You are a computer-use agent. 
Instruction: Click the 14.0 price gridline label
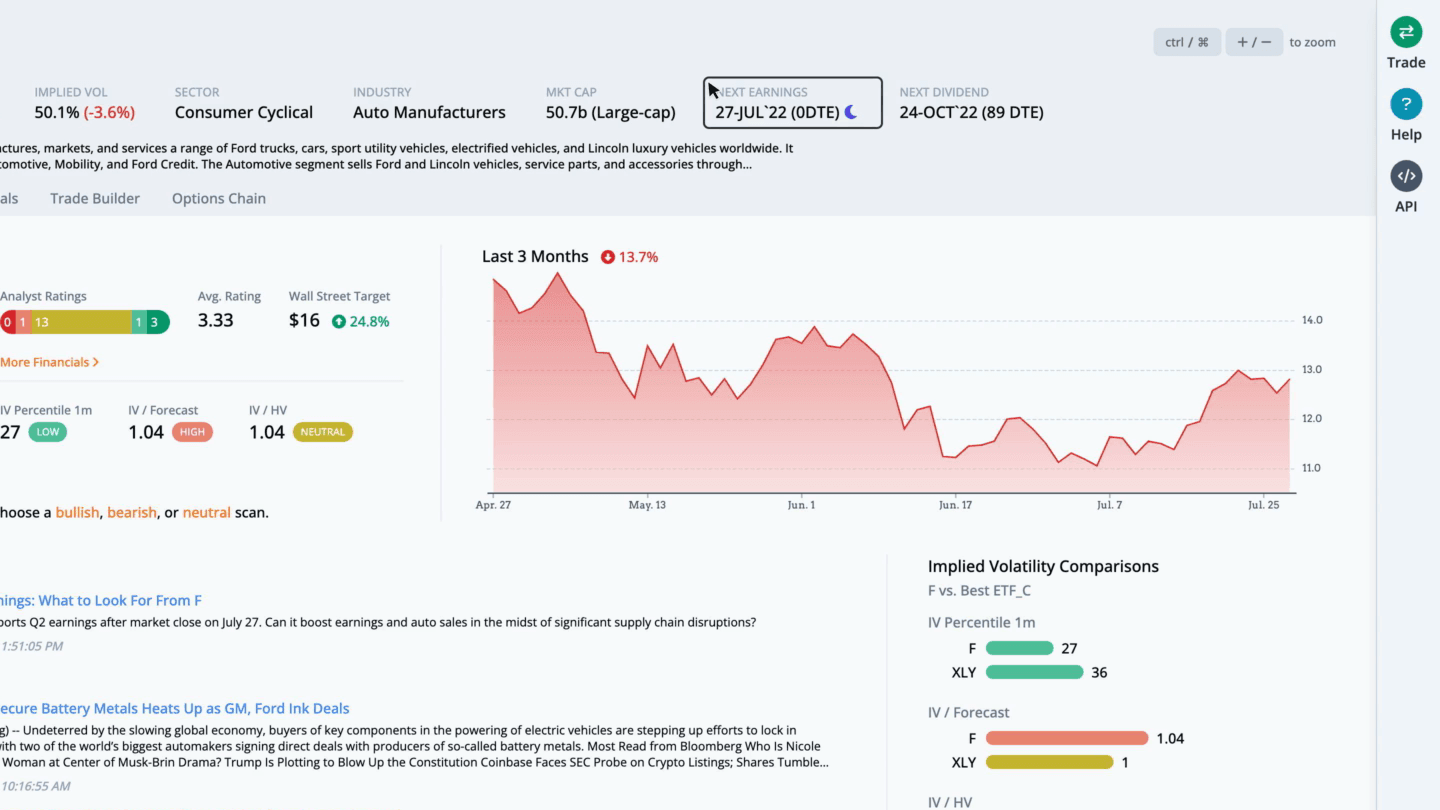click(1311, 321)
